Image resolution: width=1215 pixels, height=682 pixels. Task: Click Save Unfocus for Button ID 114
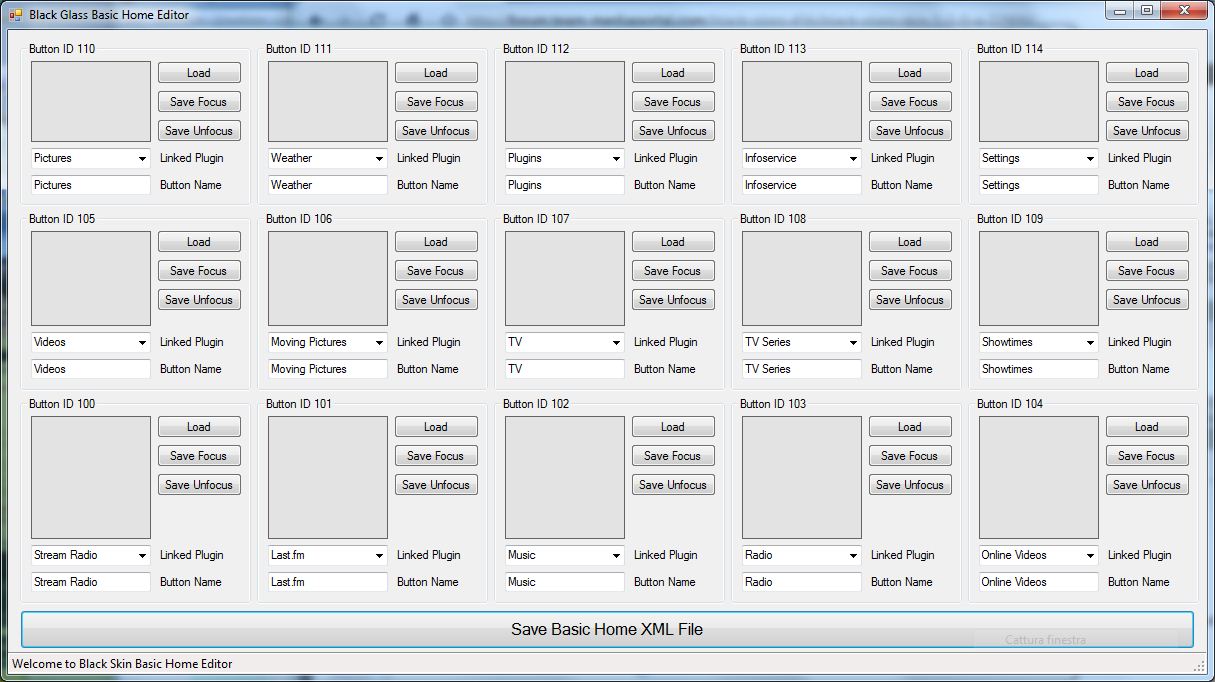pyautogui.click(x=1147, y=131)
